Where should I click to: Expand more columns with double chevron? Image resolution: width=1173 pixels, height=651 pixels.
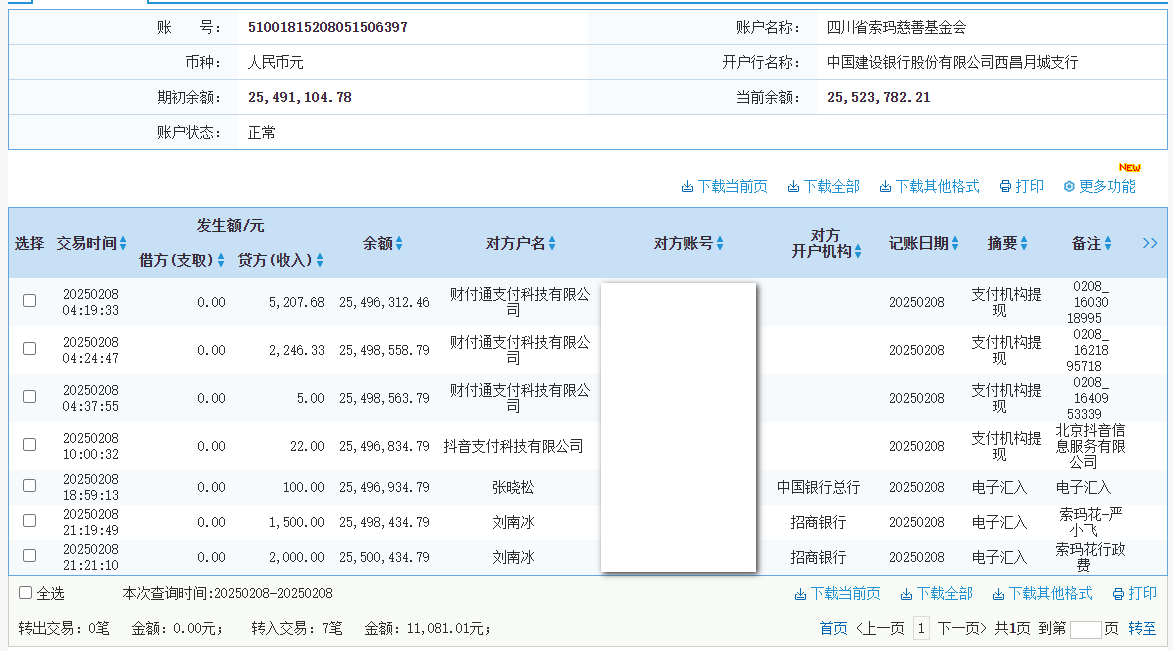(x=1150, y=243)
